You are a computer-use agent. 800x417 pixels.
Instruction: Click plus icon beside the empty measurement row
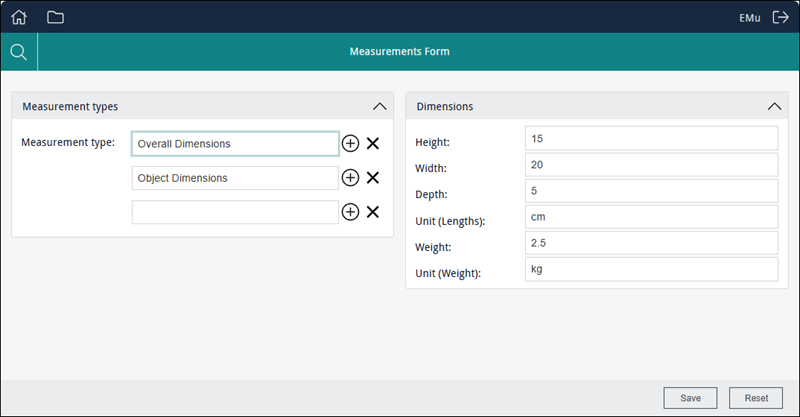pos(350,212)
